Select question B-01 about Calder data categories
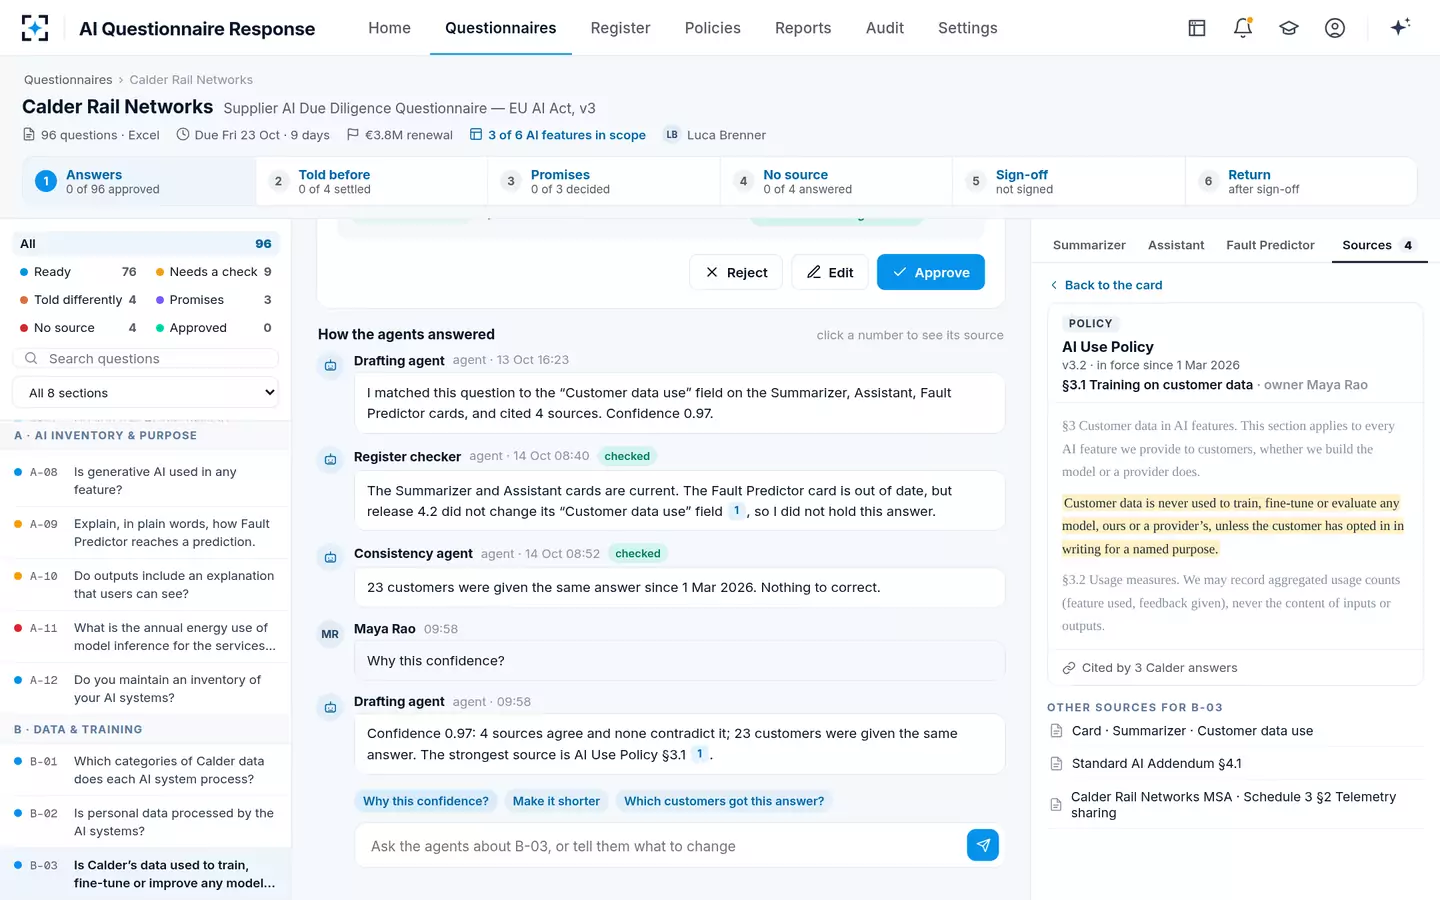Screen dimensions: 1440x900 146,770
